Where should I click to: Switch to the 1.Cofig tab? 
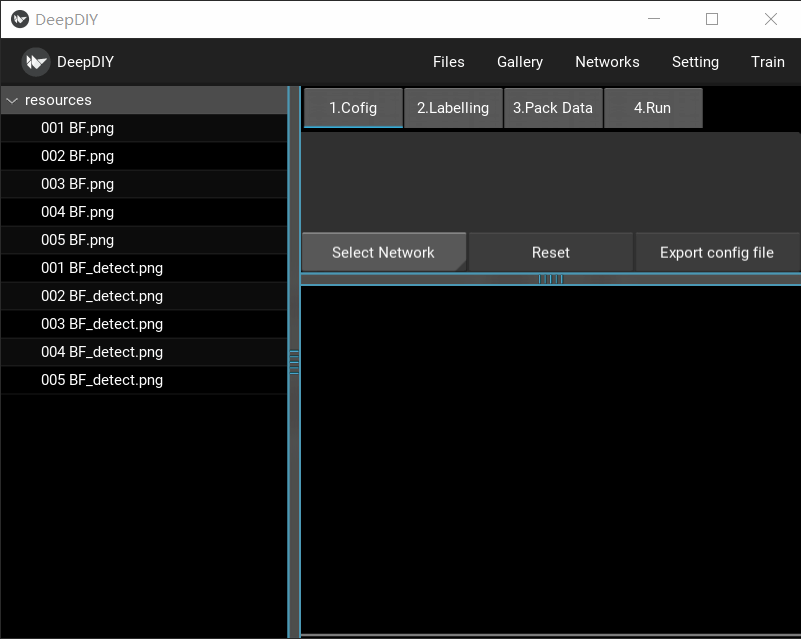click(353, 108)
